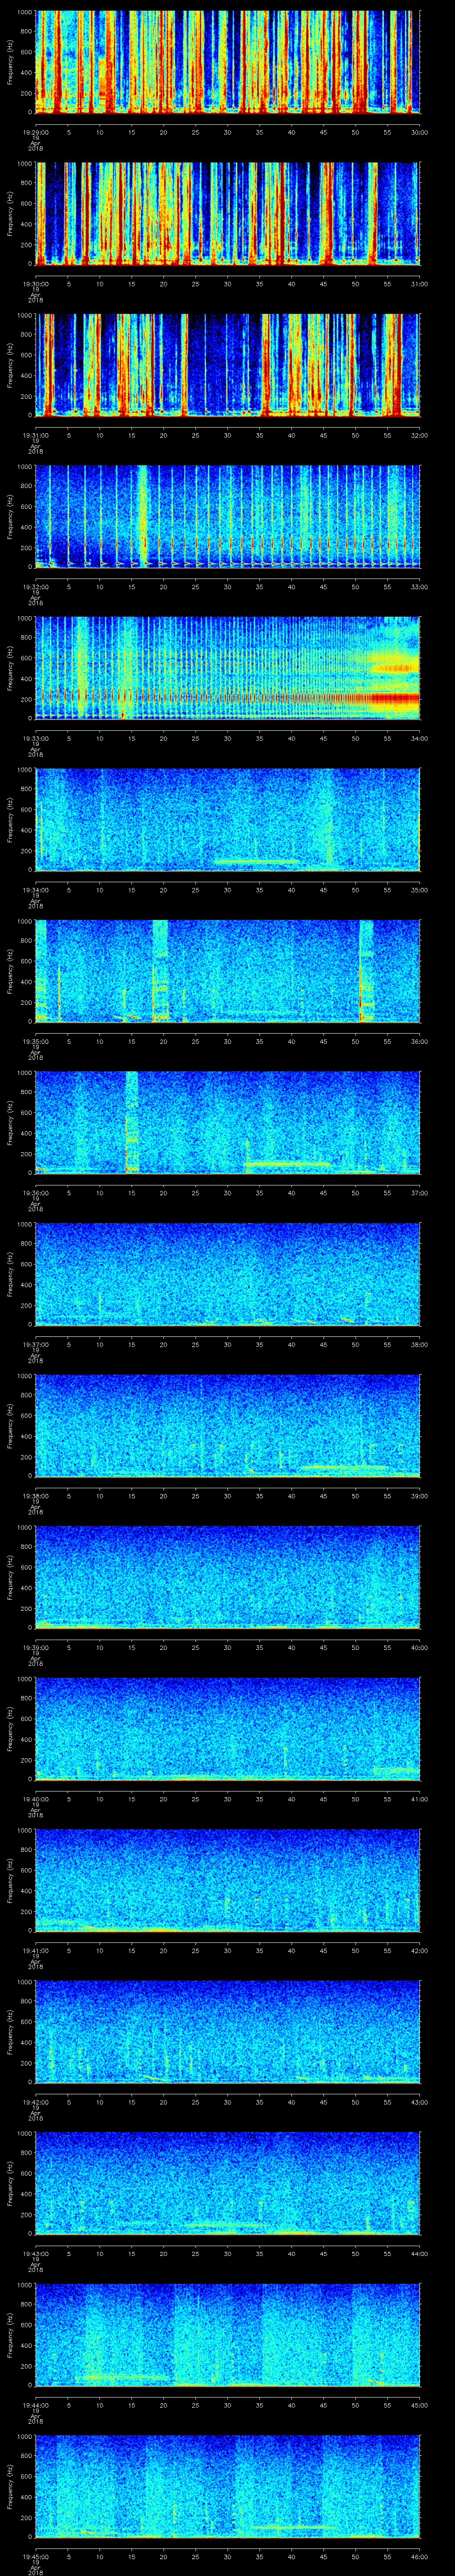The image size is (455, 2576).
Task: Click the low-frequency band at 28-40 s in the 19:34 spectrogram
Action: pos(257,861)
